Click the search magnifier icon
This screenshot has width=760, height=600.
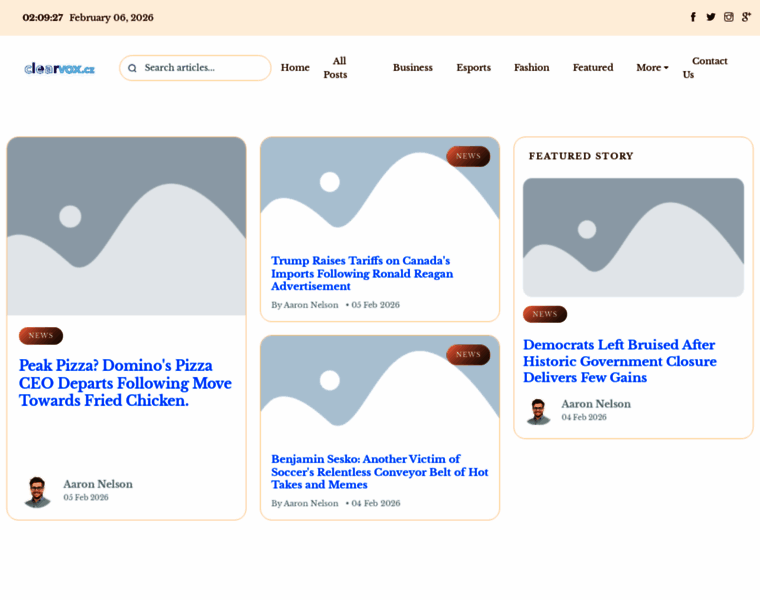point(132,68)
